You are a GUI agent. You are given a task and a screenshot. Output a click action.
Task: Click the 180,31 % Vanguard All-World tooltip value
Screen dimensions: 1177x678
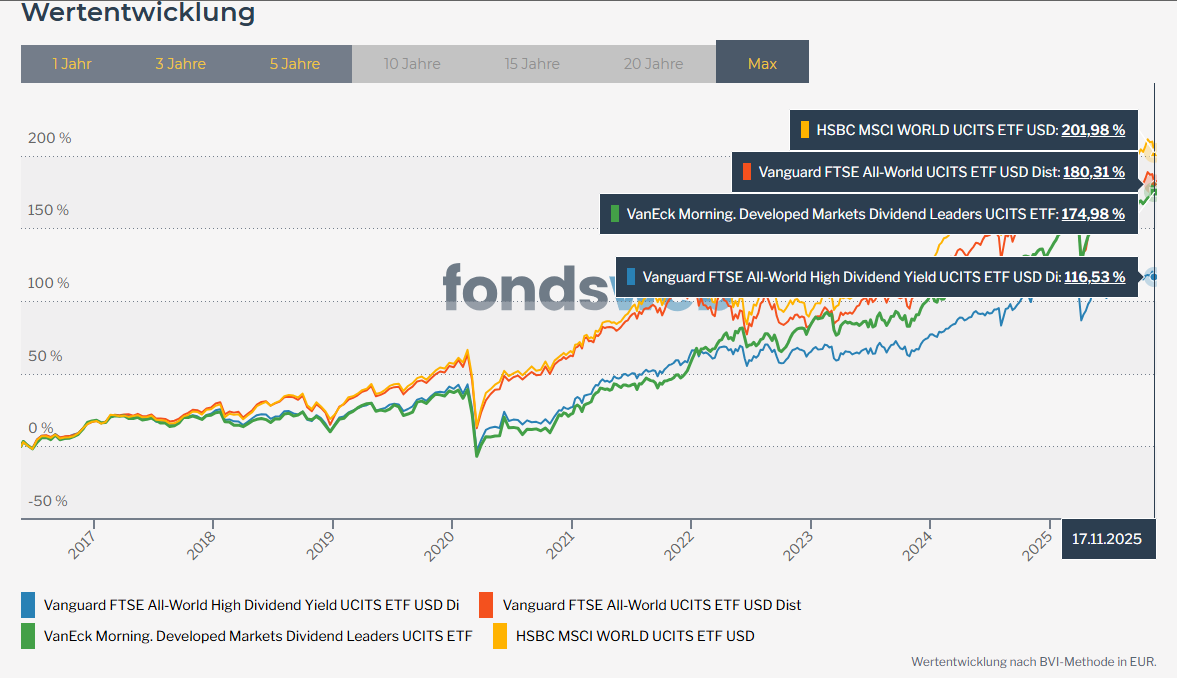click(x=1093, y=172)
